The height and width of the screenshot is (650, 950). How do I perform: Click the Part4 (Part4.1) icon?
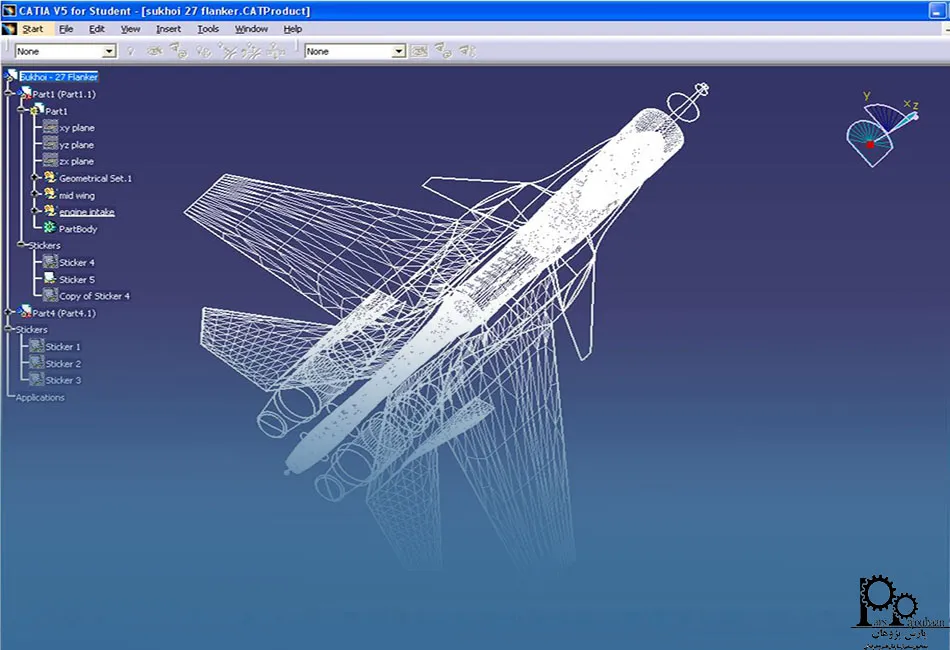point(24,313)
